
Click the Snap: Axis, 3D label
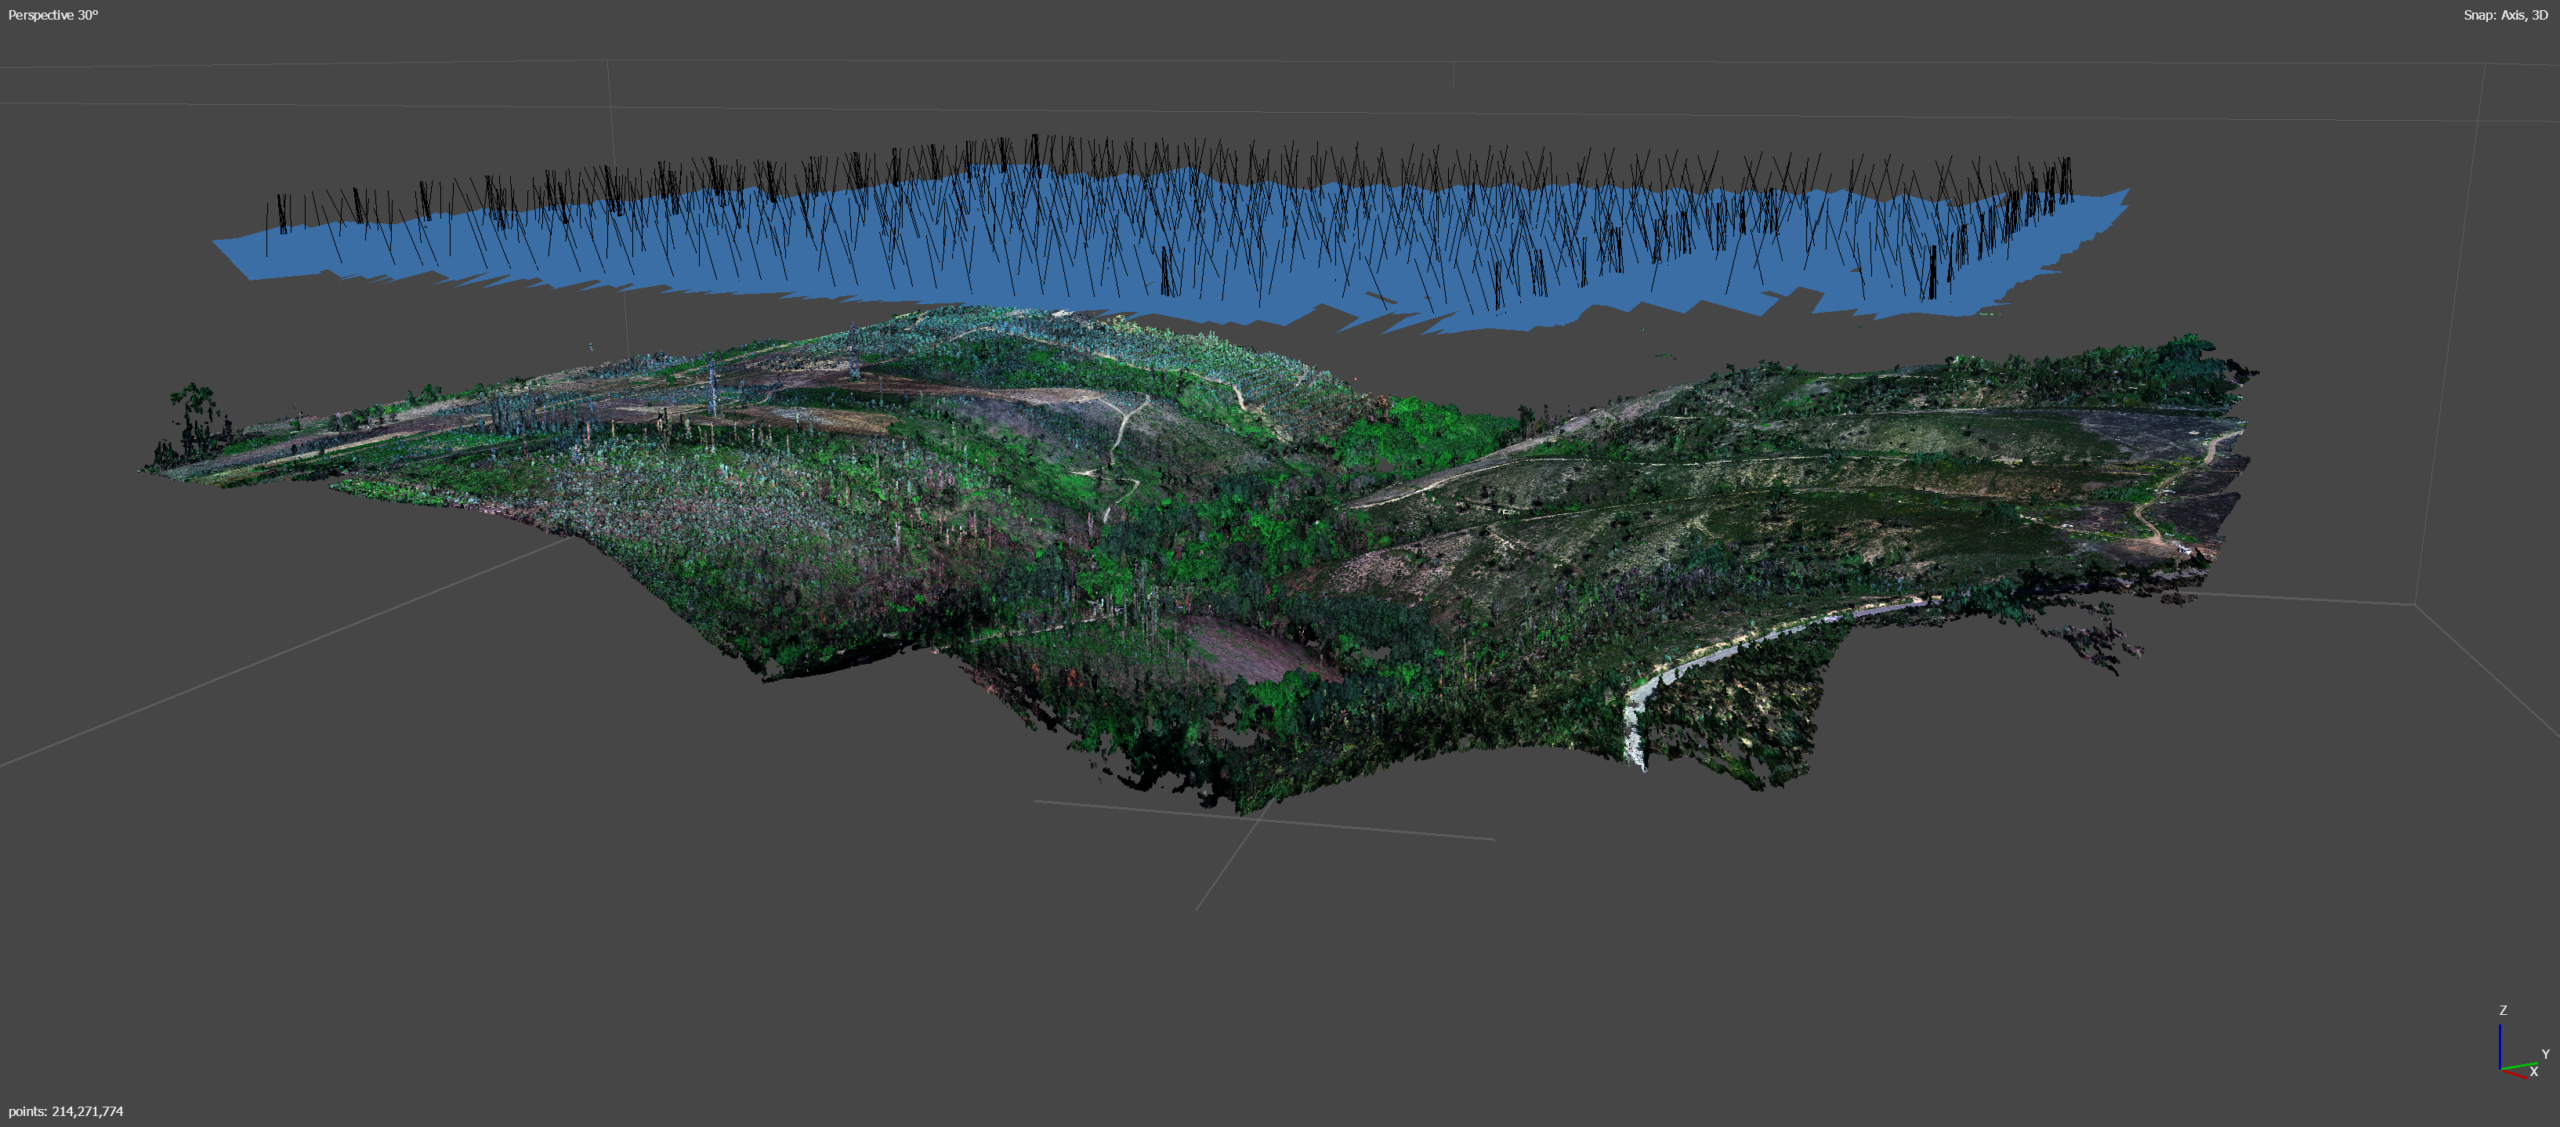pos(2504,15)
